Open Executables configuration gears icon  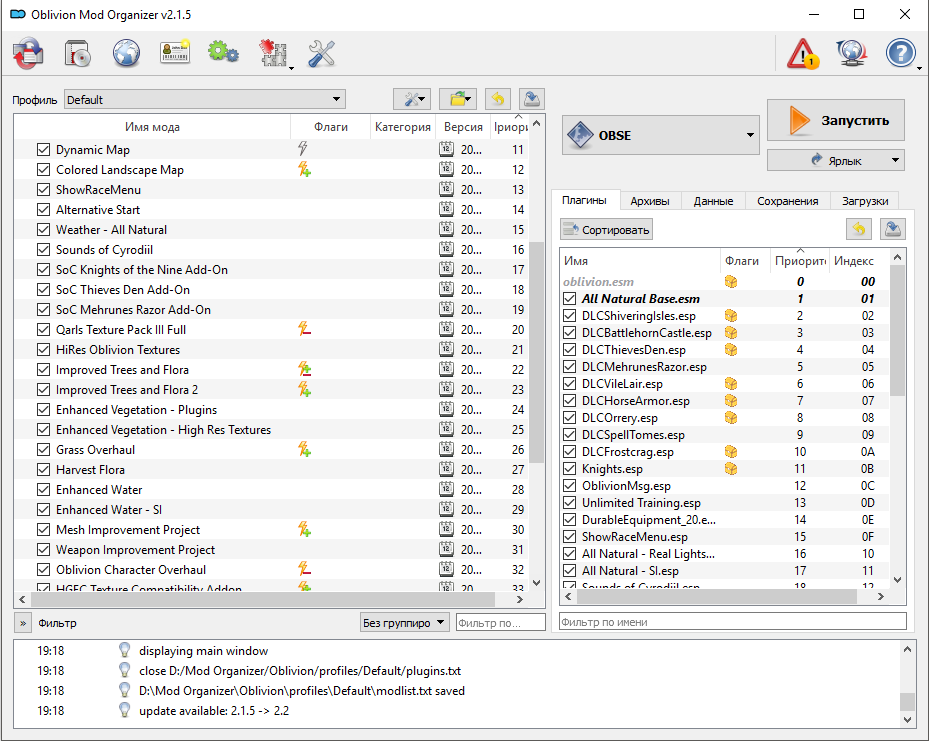point(223,52)
